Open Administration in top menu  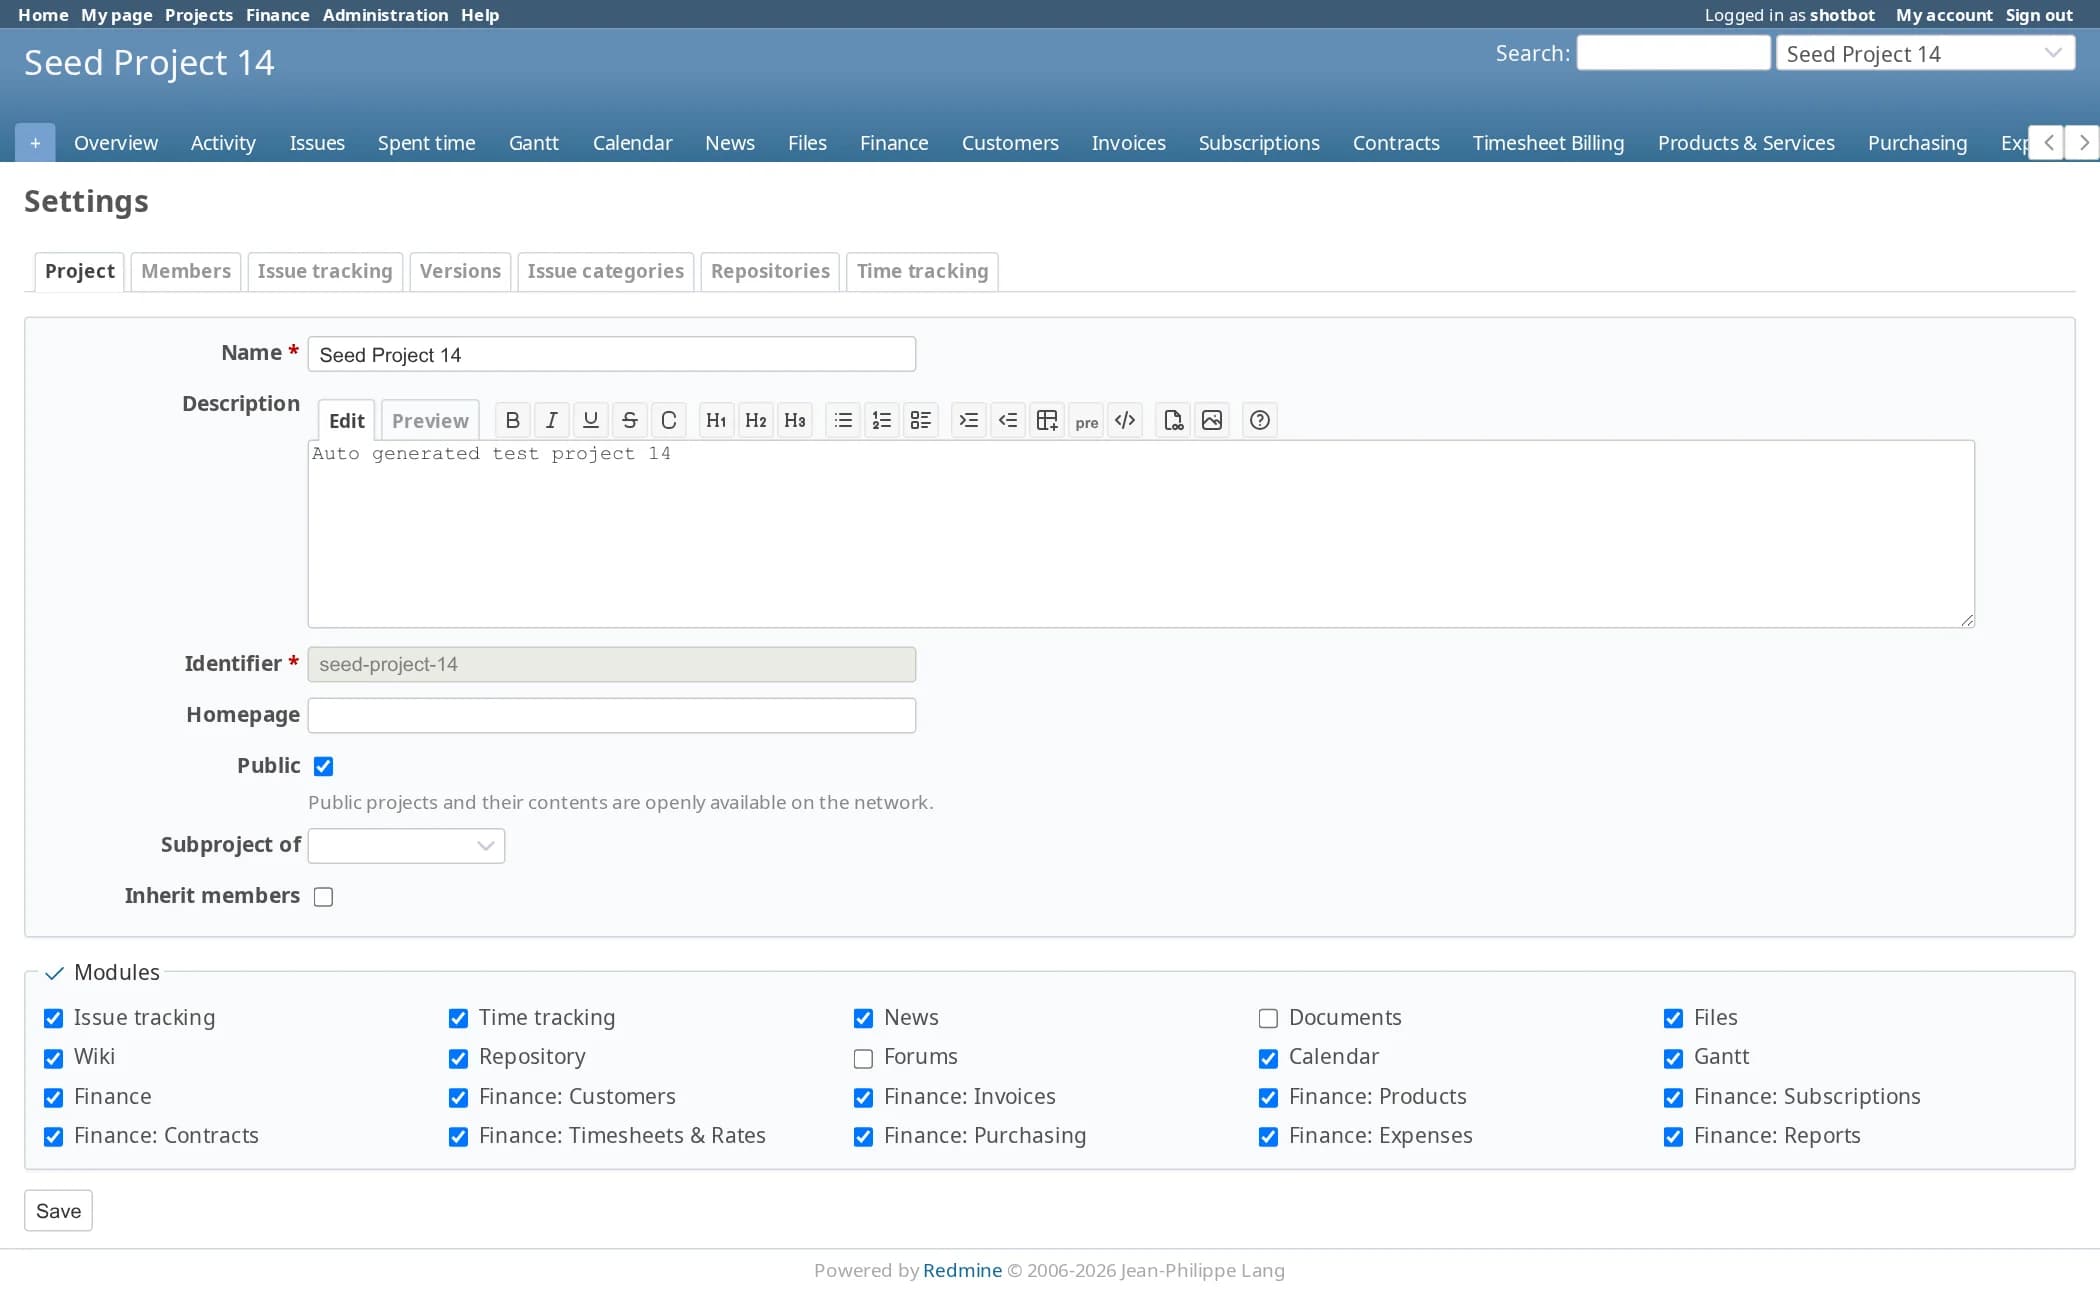(x=385, y=15)
